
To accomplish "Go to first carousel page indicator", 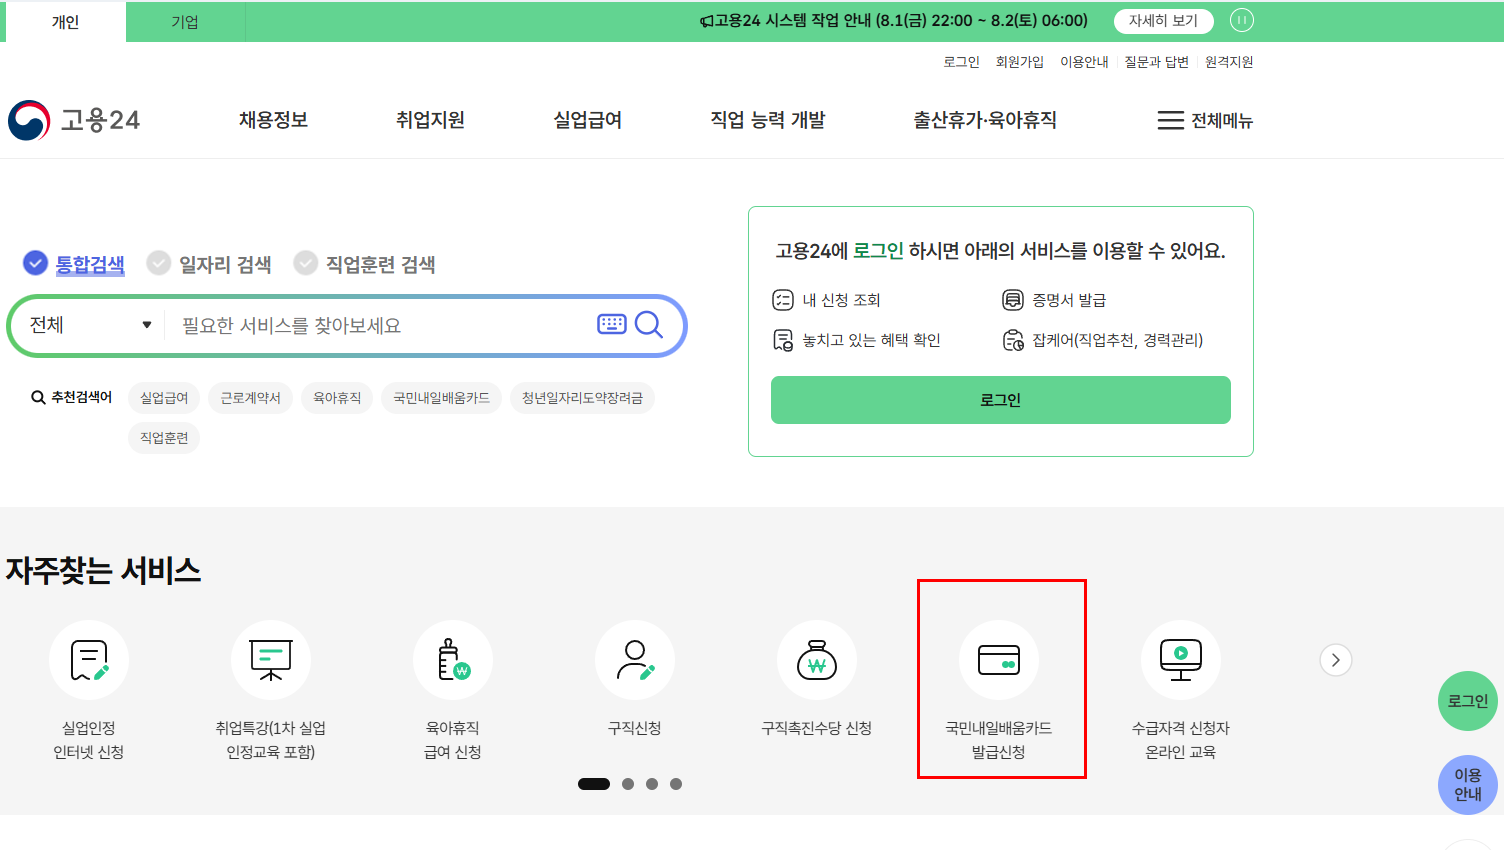I will point(594,784).
